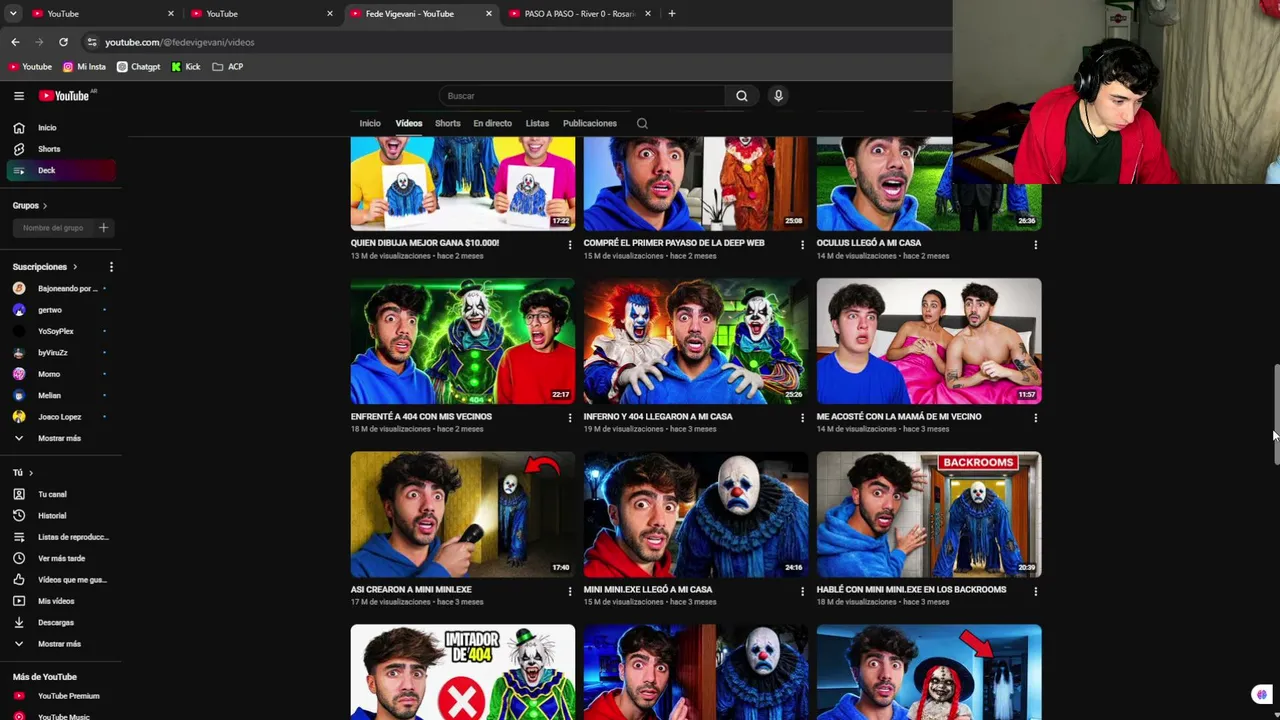Open the Chatgpt bookmark

coord(138,67)
